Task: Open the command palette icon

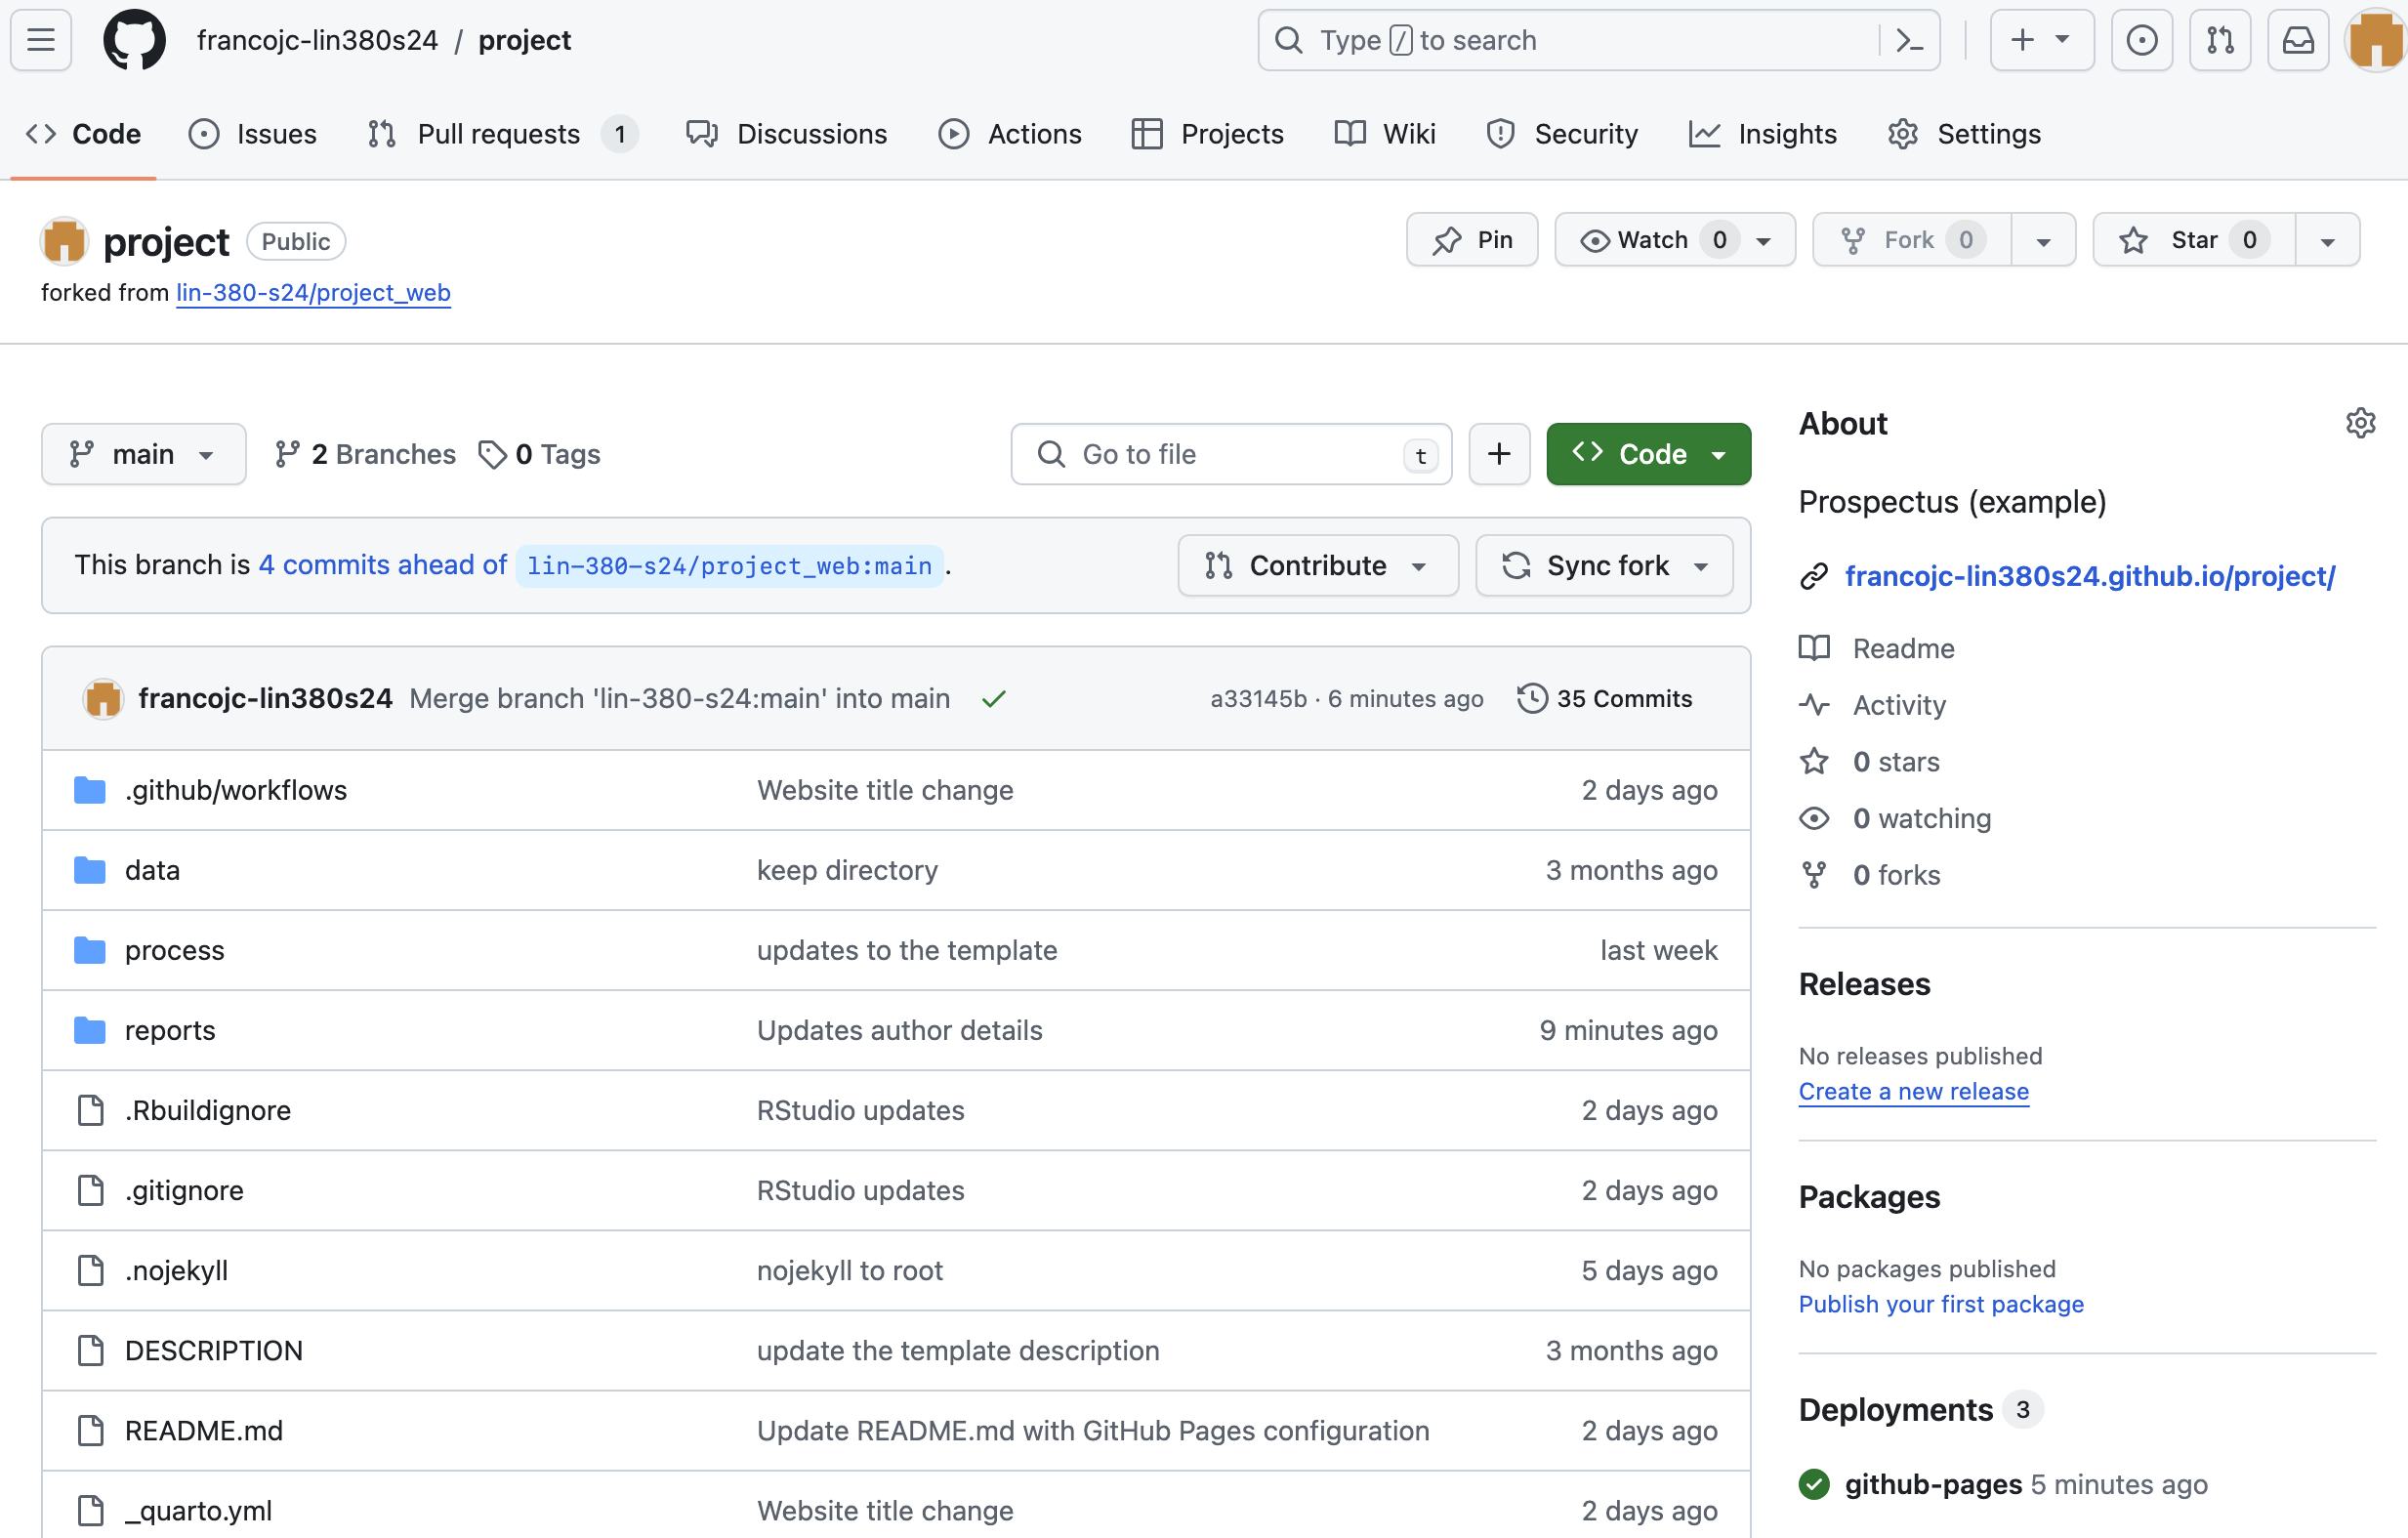Action: point(1909,40)
